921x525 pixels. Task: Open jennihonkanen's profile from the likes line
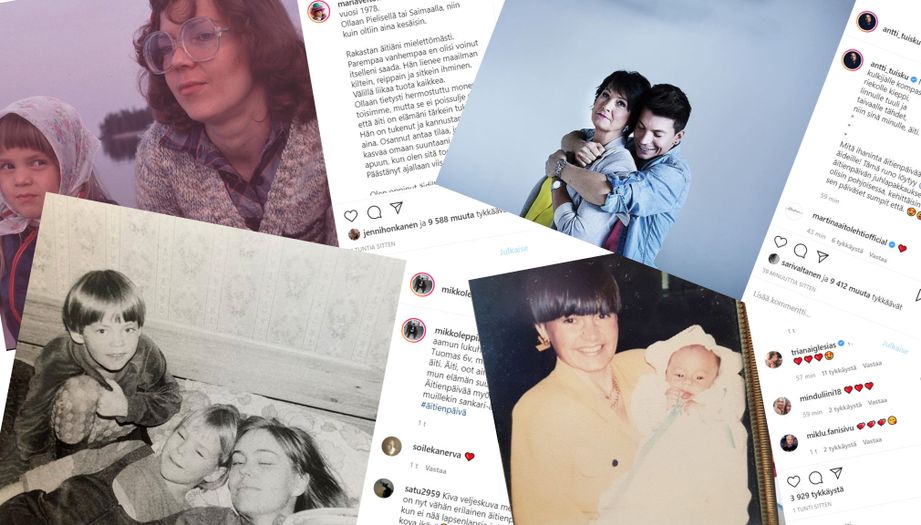391,228
